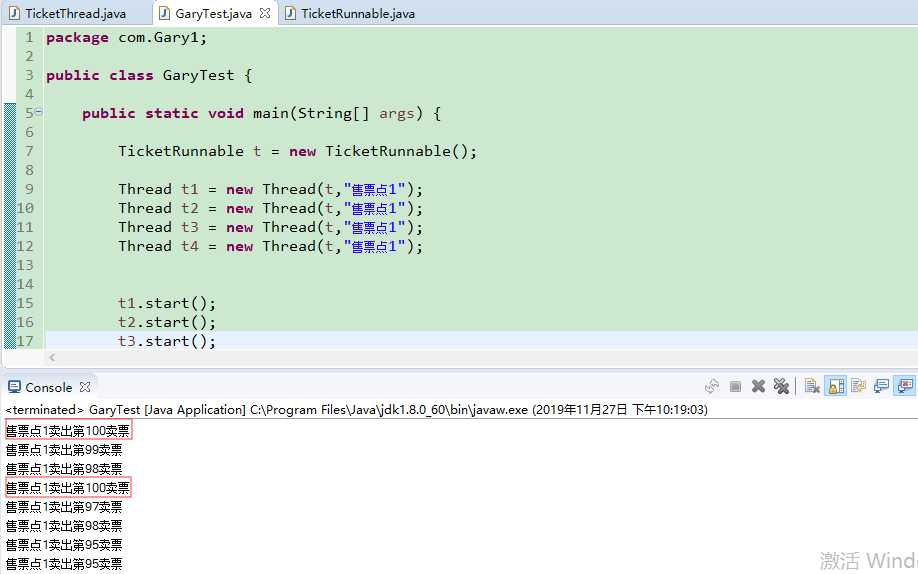Click the 'Thread t4 = new Thread' line
Viewport: 918px width, 574px height.
point(270,247)
